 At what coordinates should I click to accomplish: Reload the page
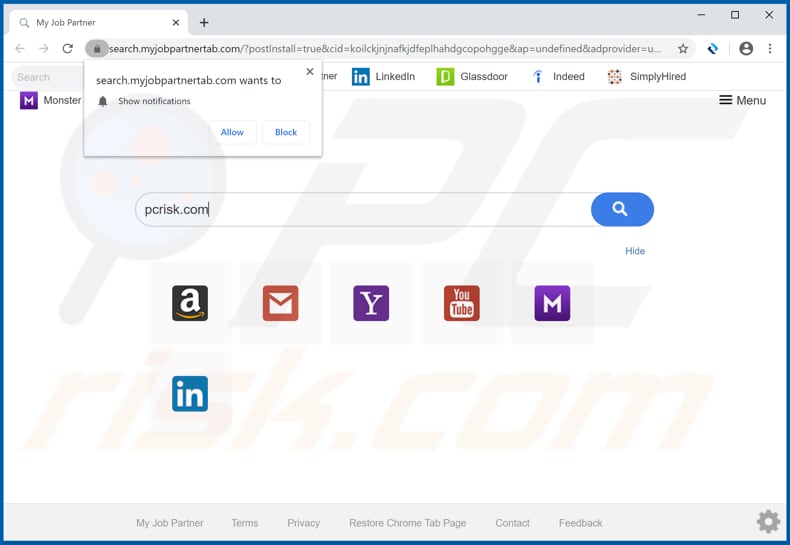coord(68,48)
